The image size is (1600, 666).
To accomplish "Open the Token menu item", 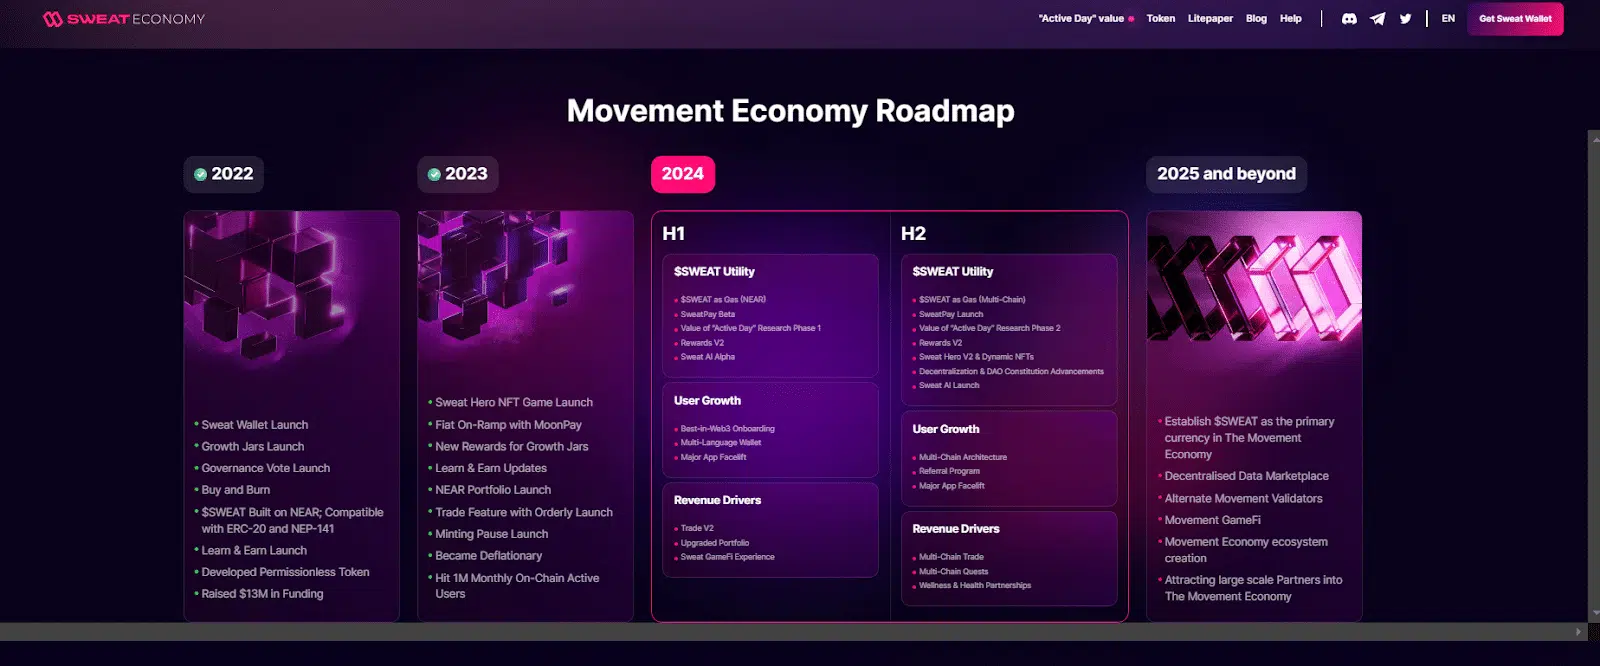I will (x=1161, y=19).
